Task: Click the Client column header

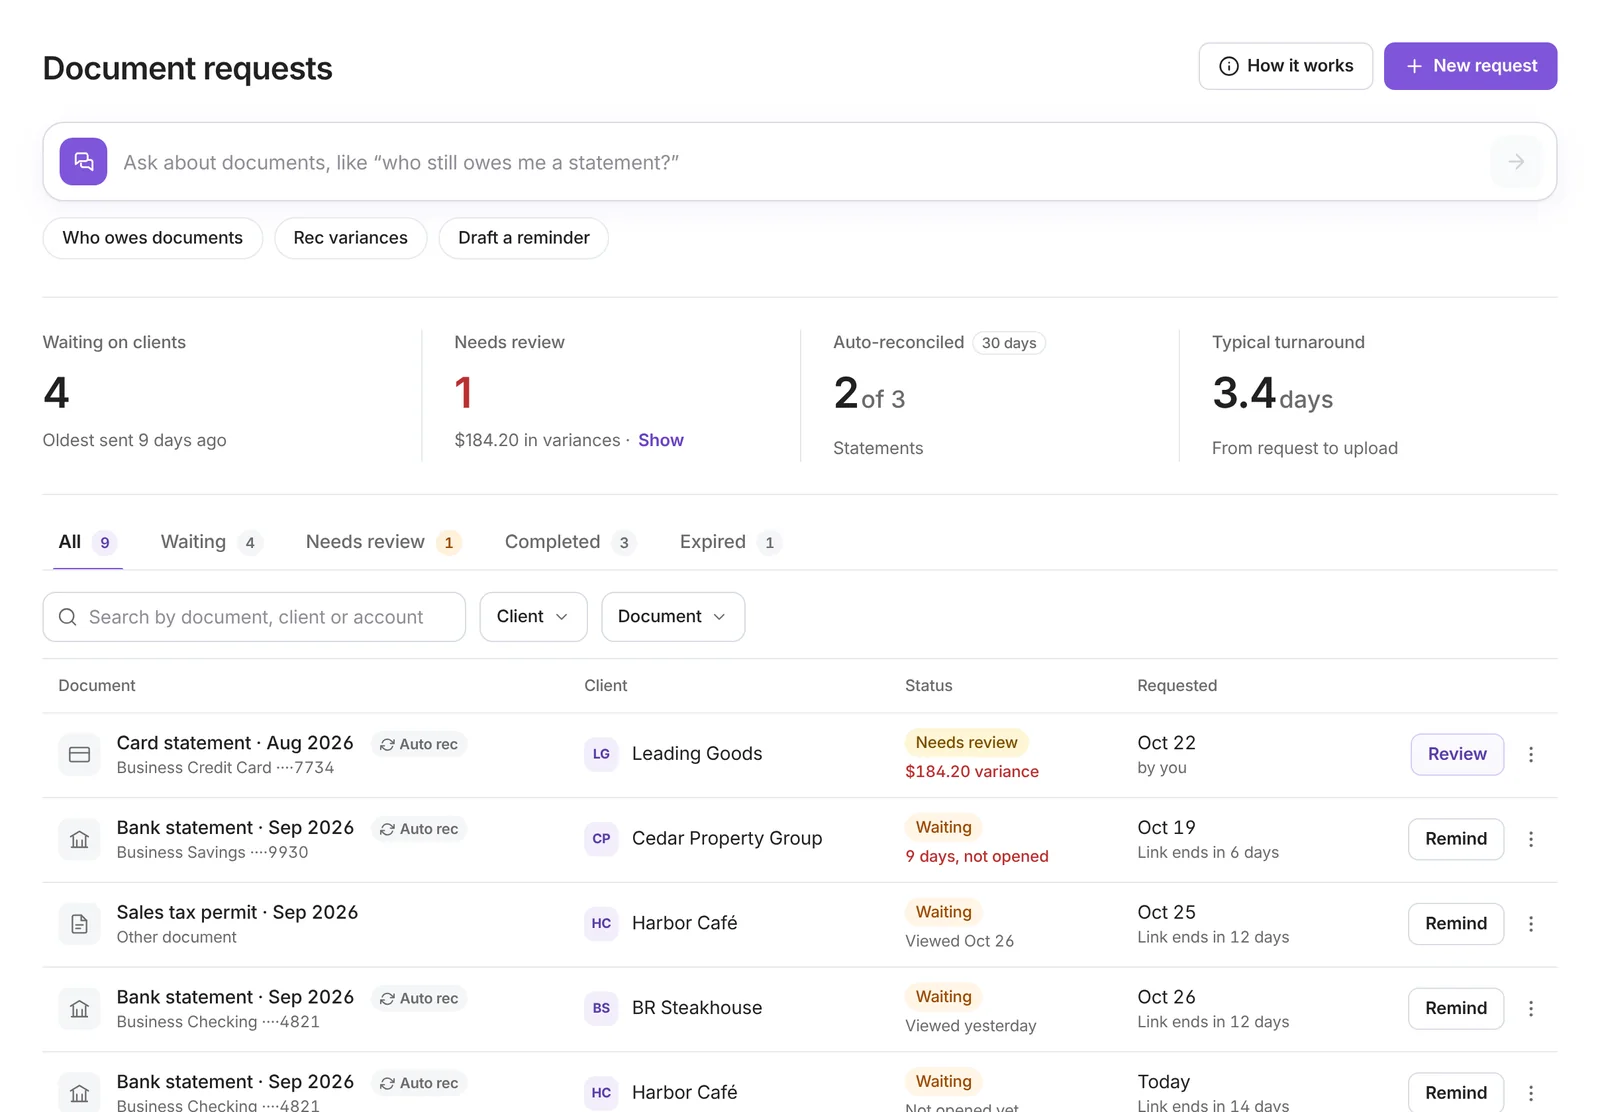Action: click(606, 686)
